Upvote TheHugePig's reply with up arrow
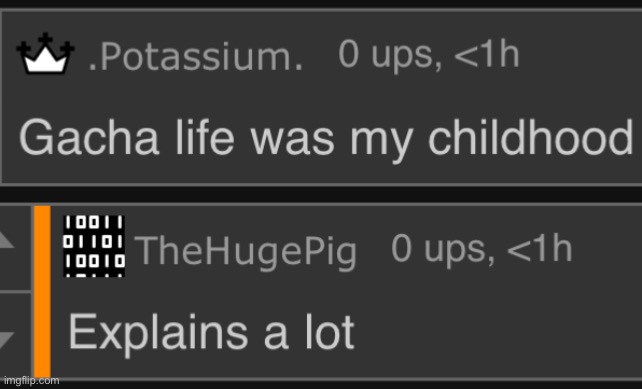This screenshot has width=642, height=389. click(7, 241)
